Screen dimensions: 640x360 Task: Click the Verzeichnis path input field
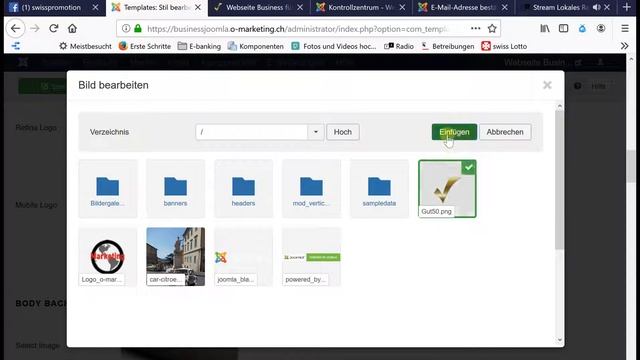coord(251,132)
